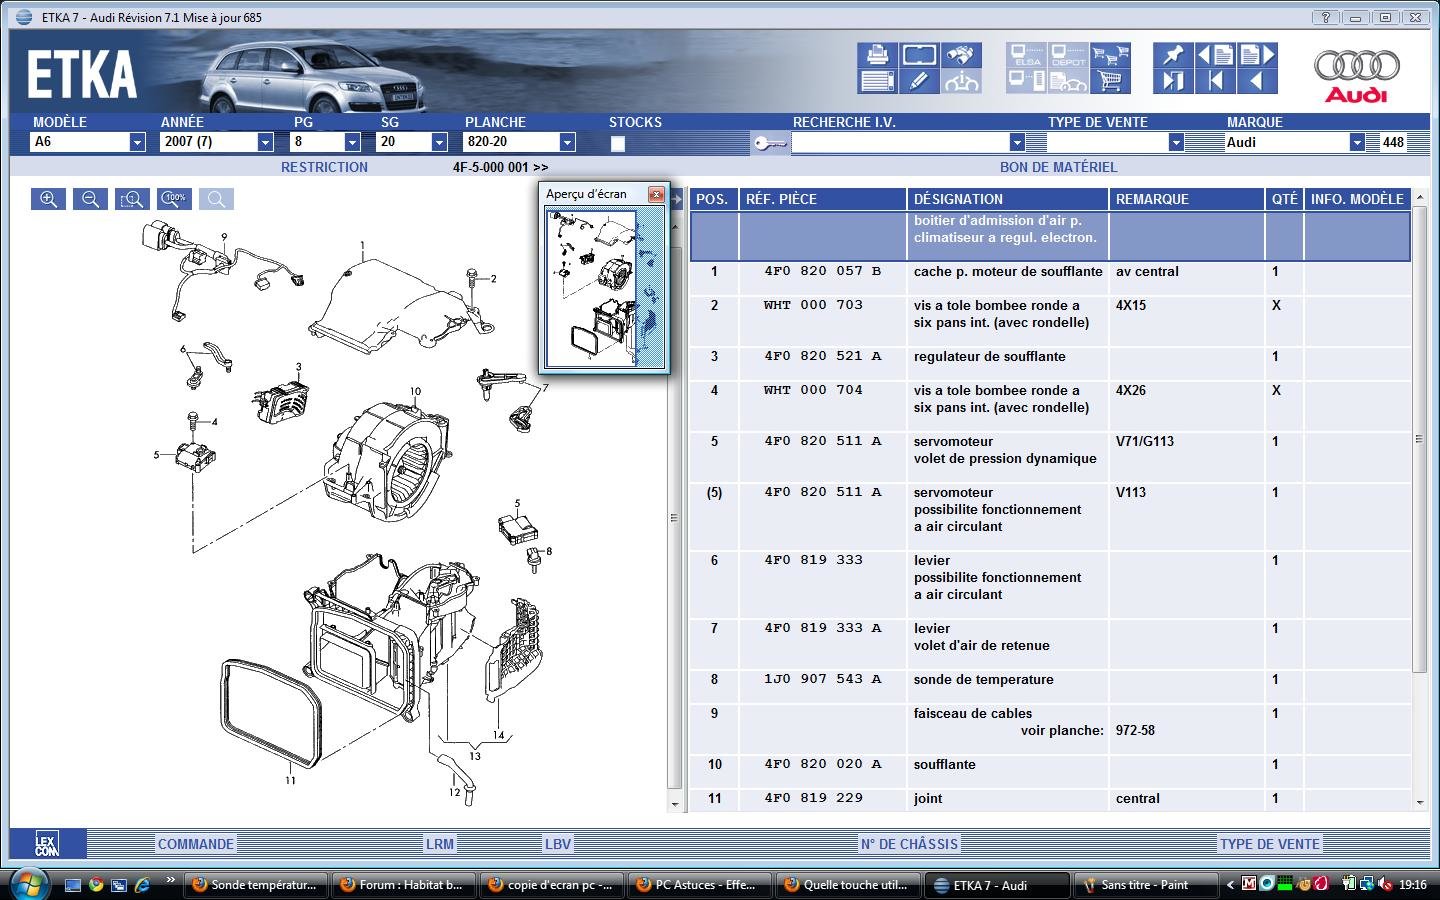Click the collapse arrow beside the POS. header
Image resolution: width=1440 pixels, height=900 pixels.
tap(677, 199)
